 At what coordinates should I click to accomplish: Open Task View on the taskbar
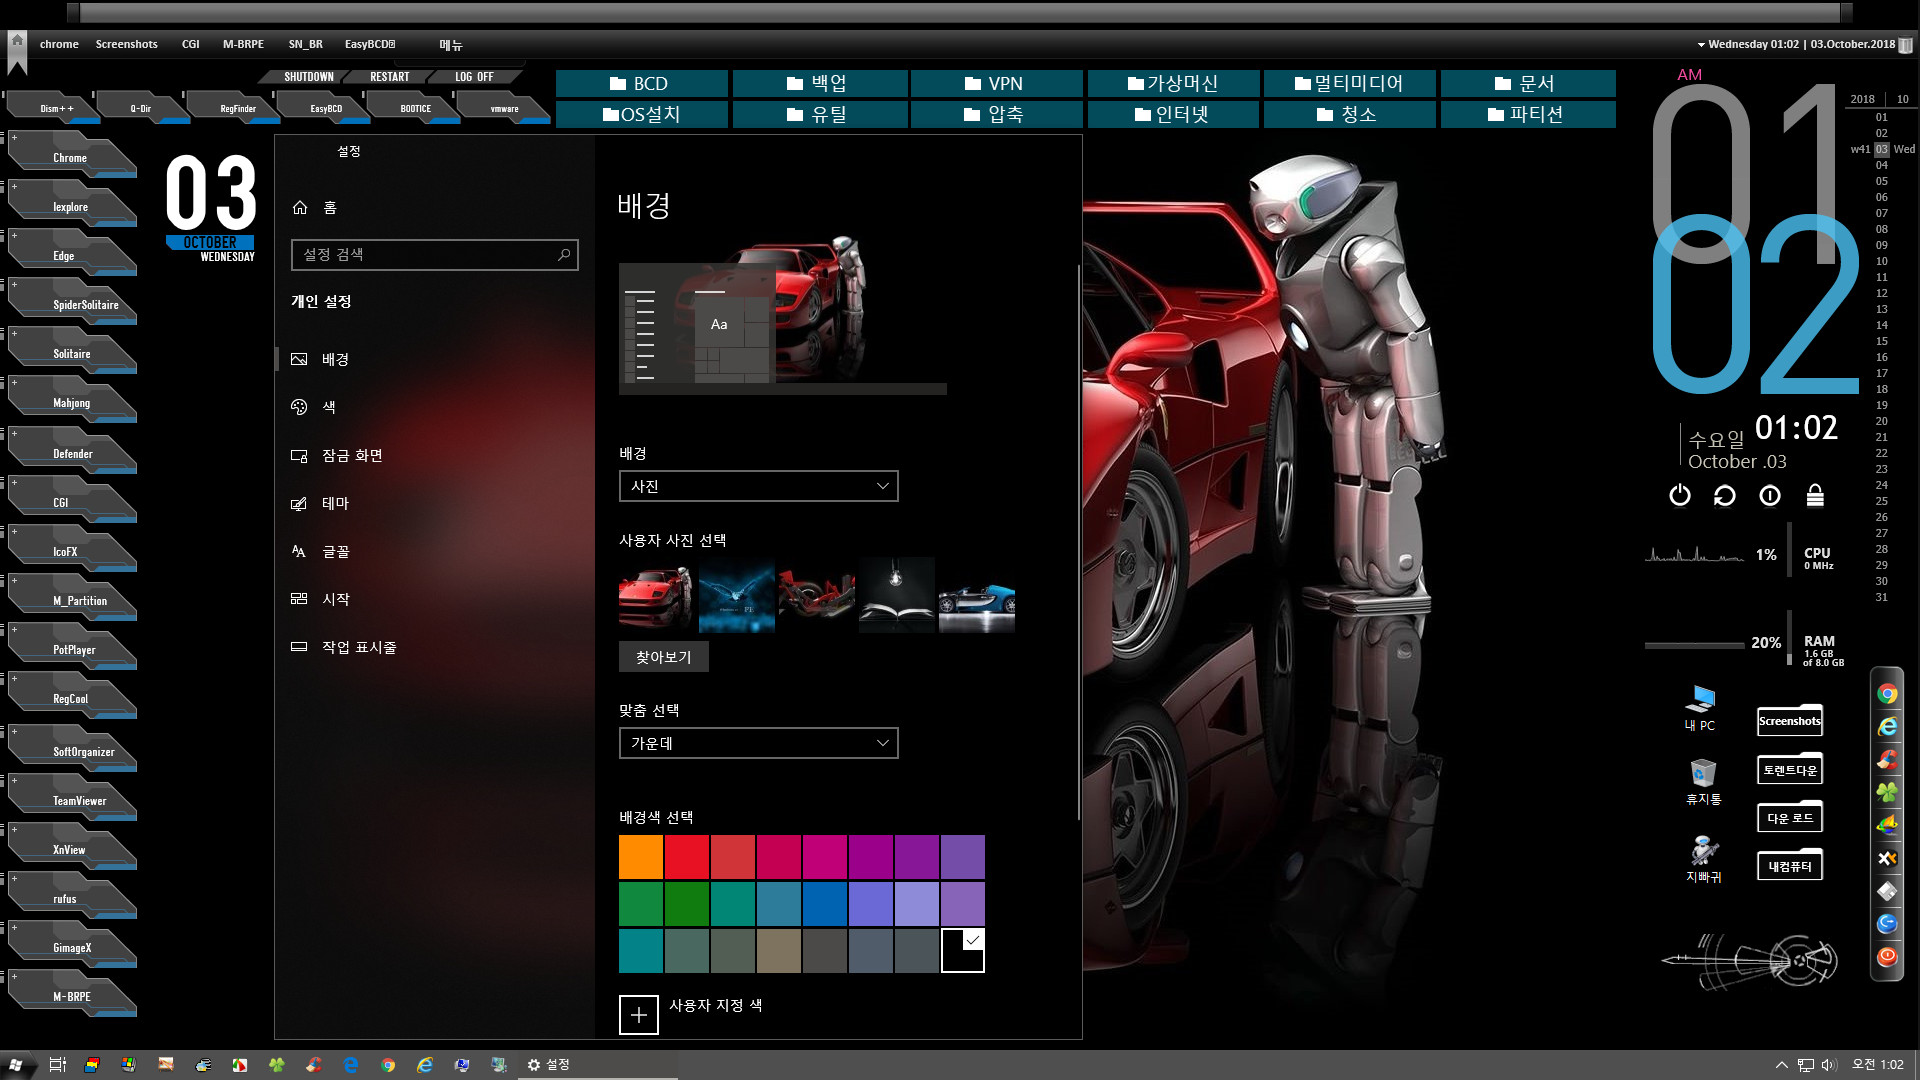[57, 1065]
